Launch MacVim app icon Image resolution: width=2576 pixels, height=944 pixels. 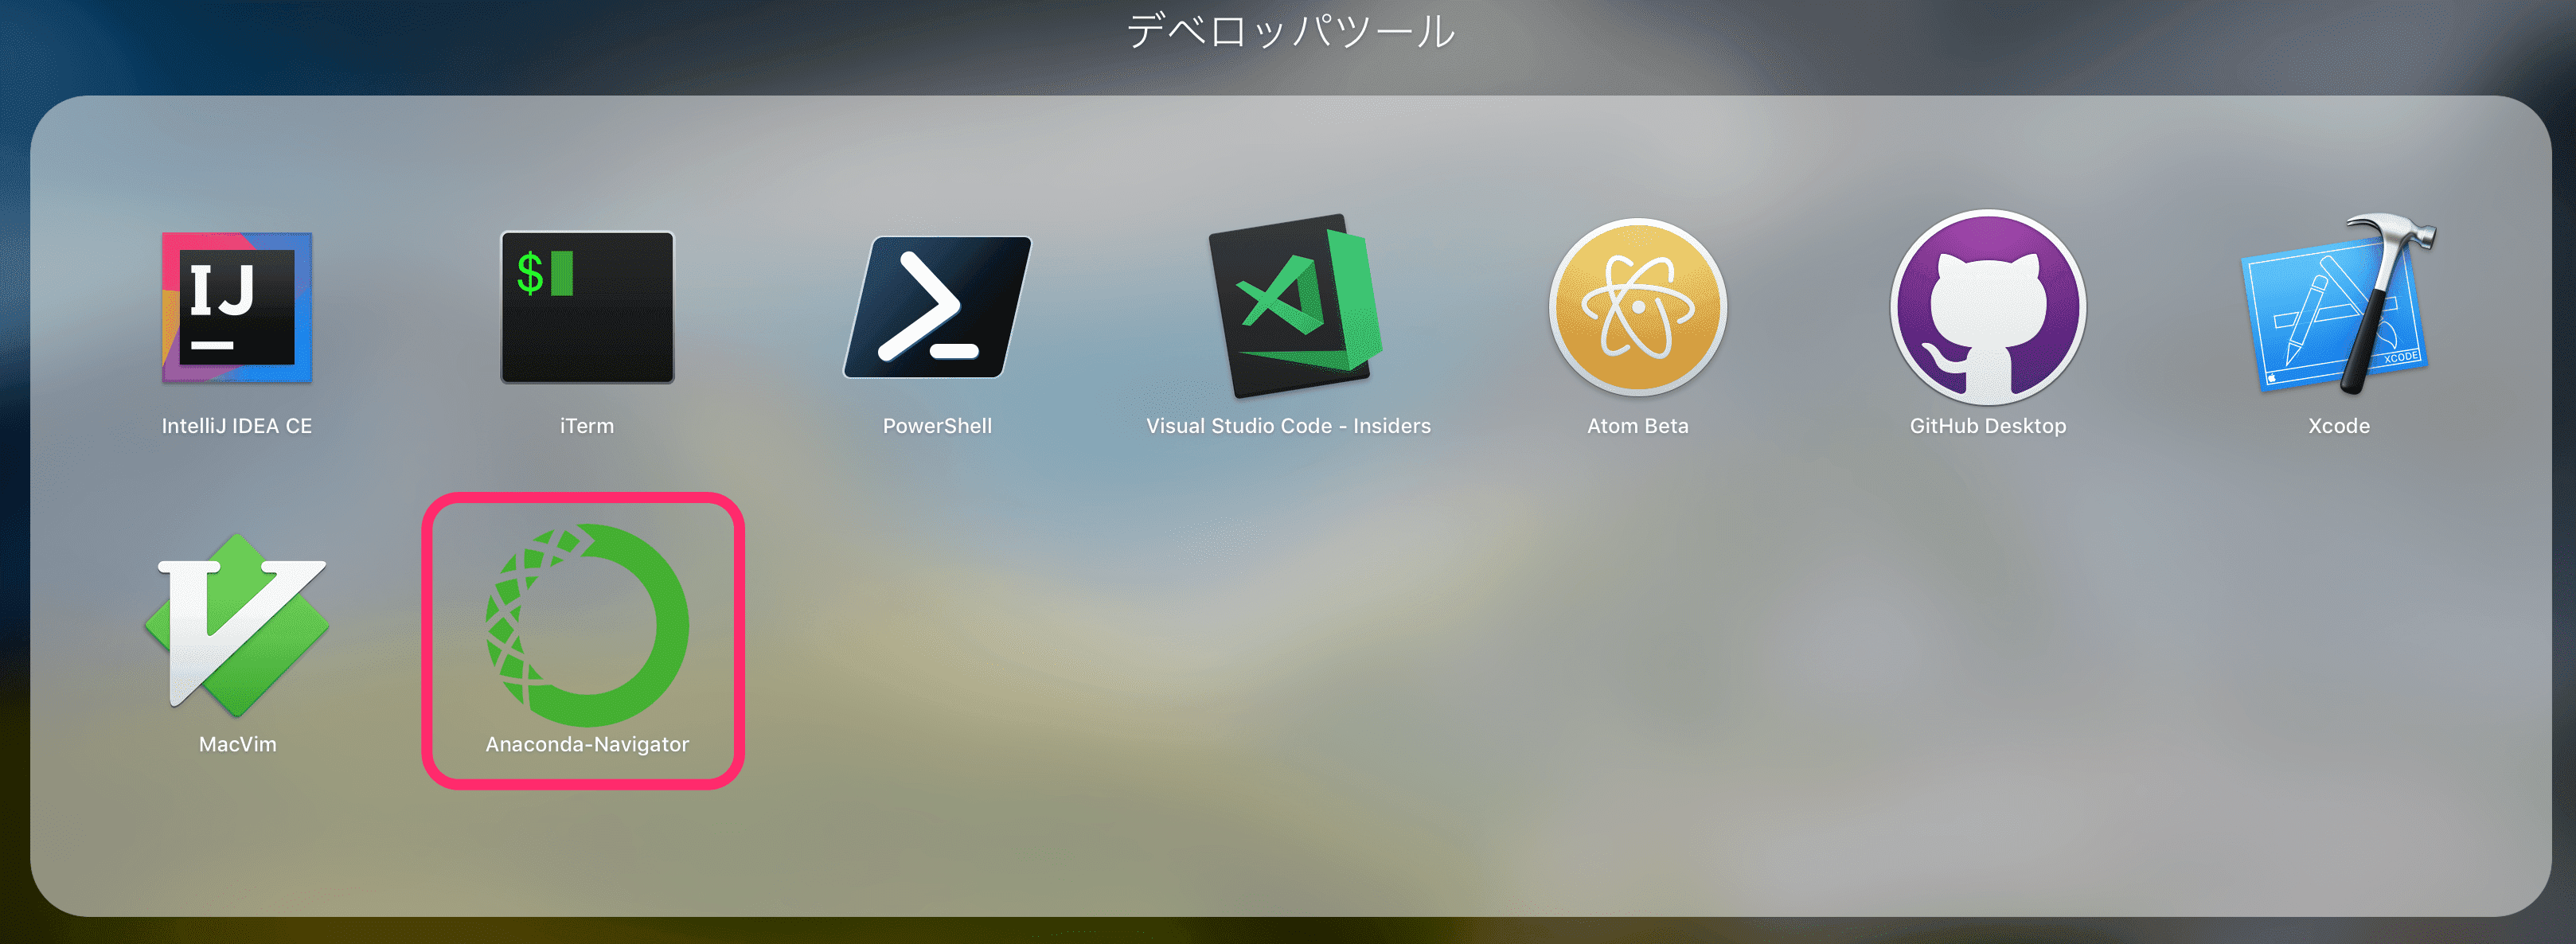237,625
